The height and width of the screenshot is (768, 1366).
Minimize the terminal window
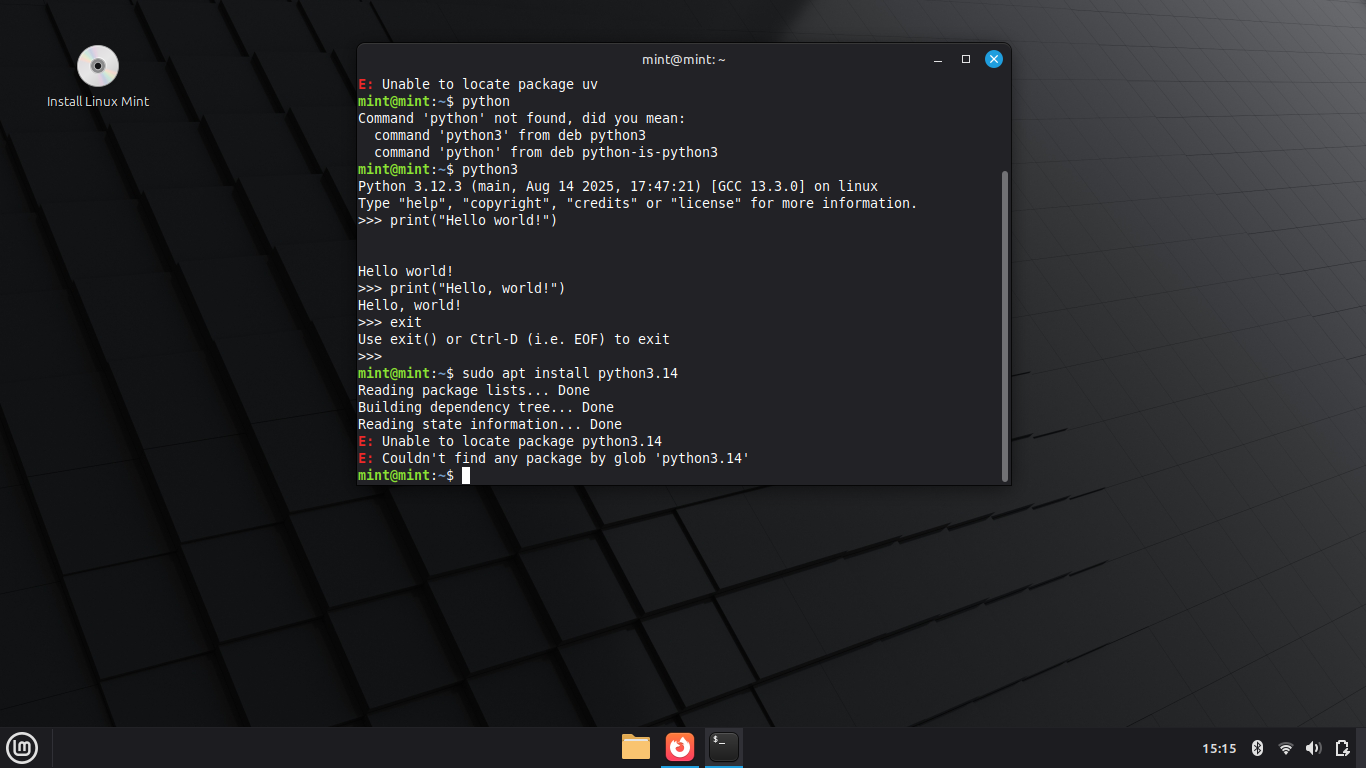point(938,59)
